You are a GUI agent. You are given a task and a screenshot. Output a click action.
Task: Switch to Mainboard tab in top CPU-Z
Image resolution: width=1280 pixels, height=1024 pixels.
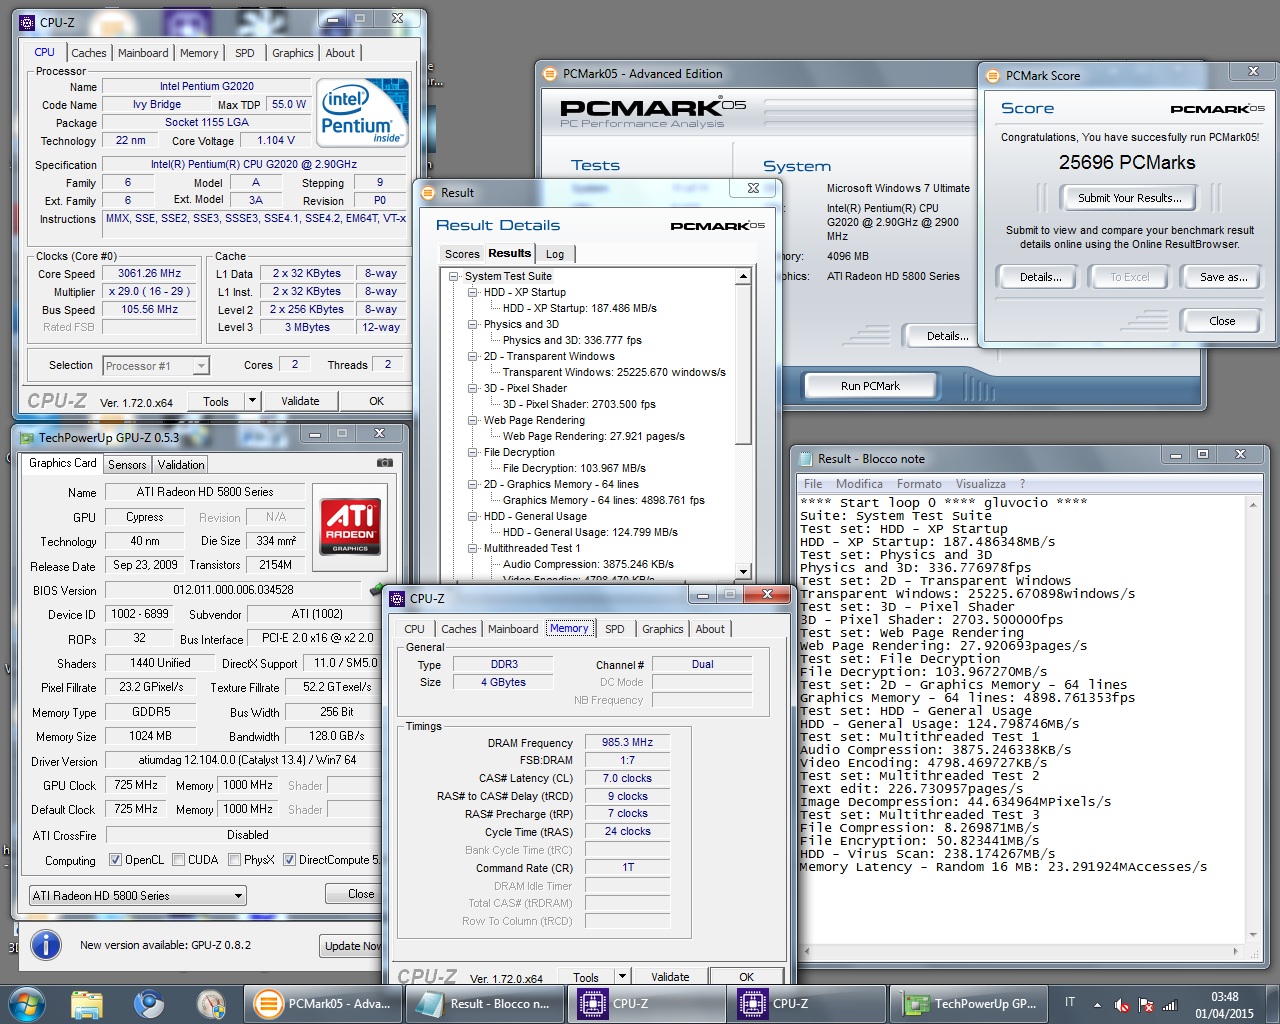tap(143, 53)
